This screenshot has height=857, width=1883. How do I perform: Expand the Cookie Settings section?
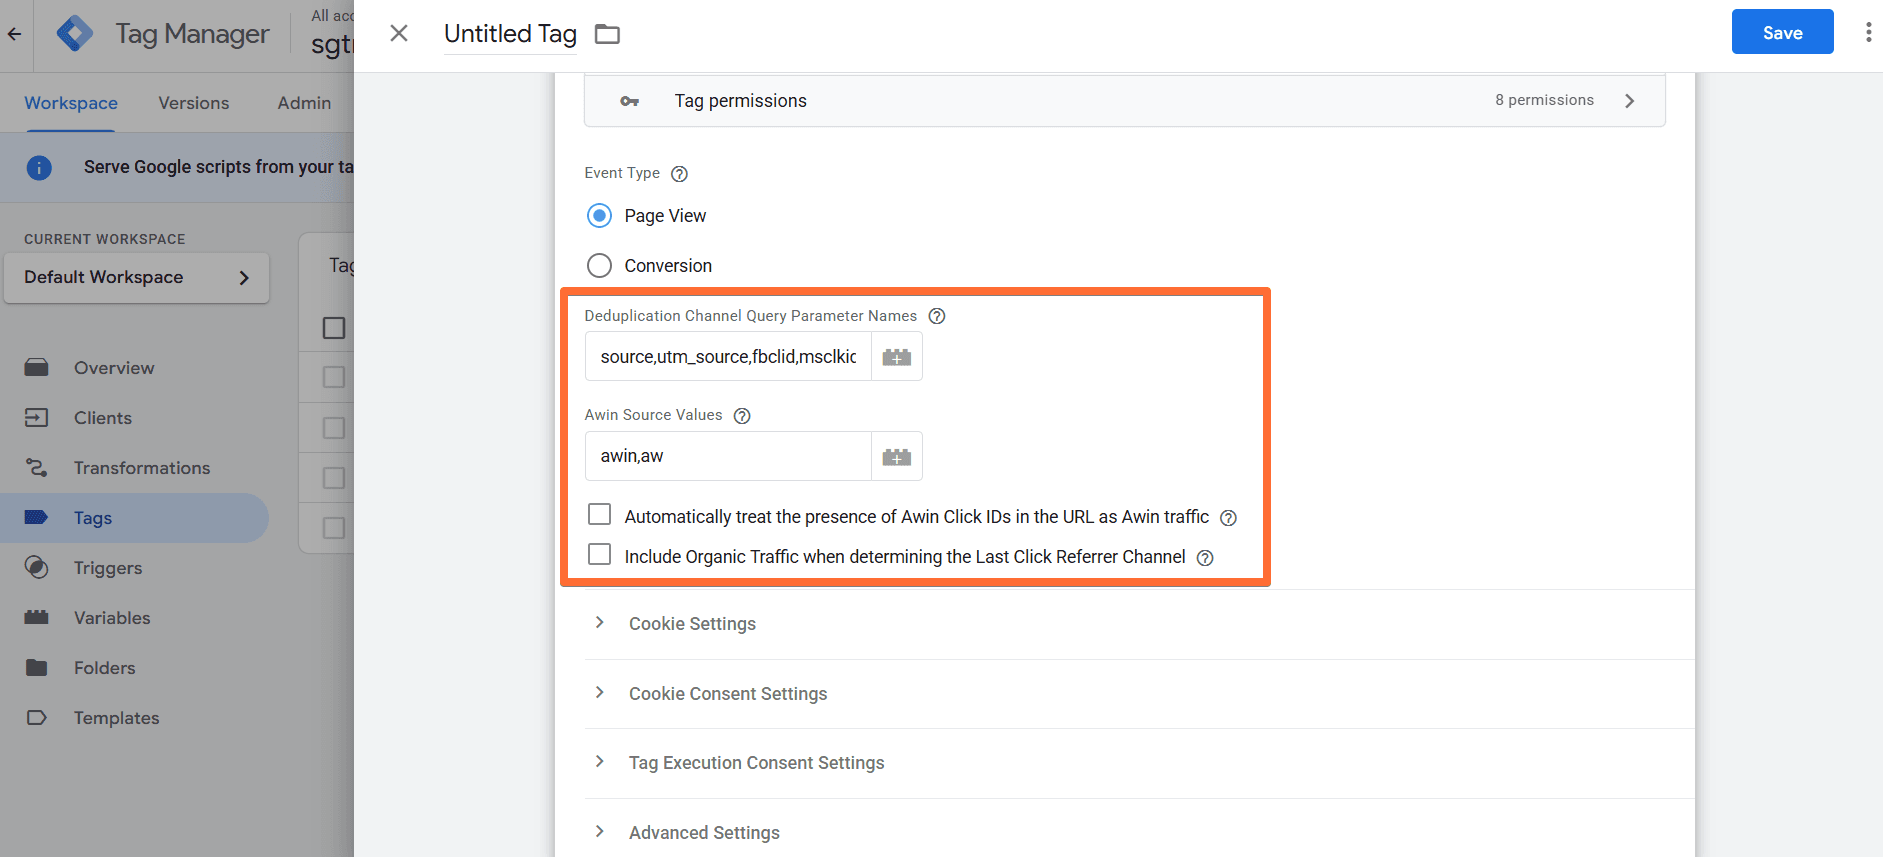(x=692, y=624)
